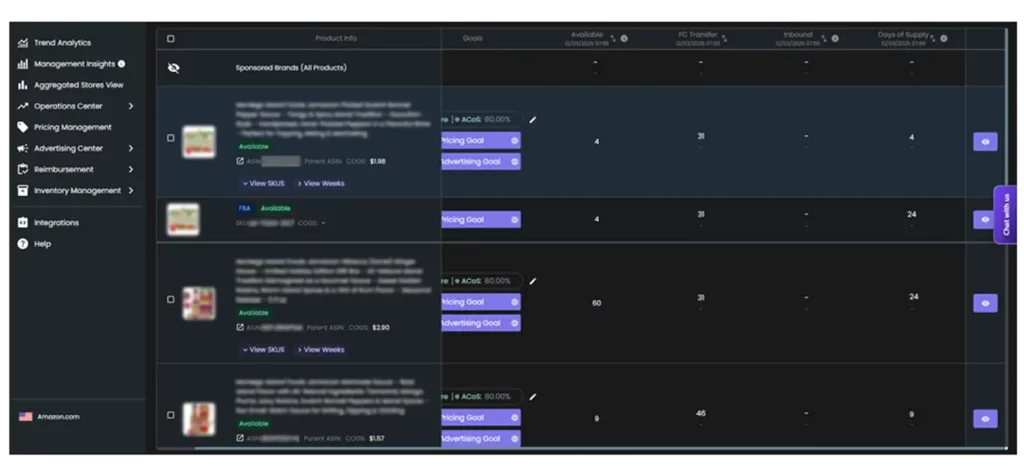Open the Chat with us side tab
Screen dimensions: 1024x473
coord(1006,214)
